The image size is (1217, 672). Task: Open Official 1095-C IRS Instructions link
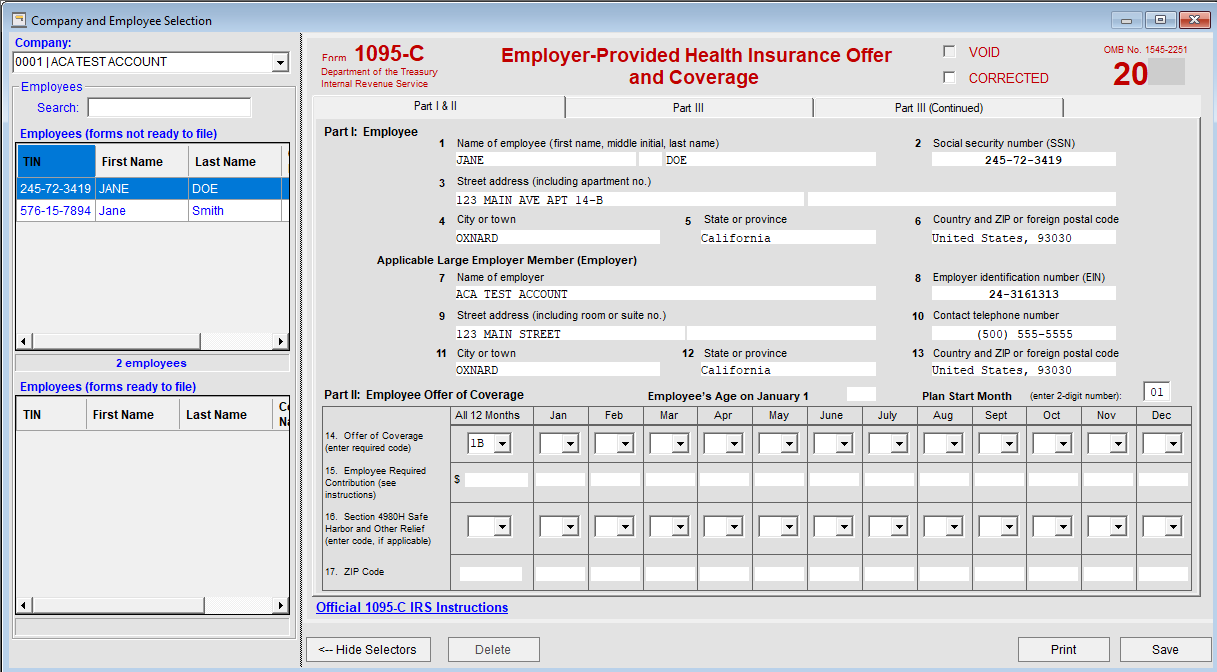[x=412, y=607]
